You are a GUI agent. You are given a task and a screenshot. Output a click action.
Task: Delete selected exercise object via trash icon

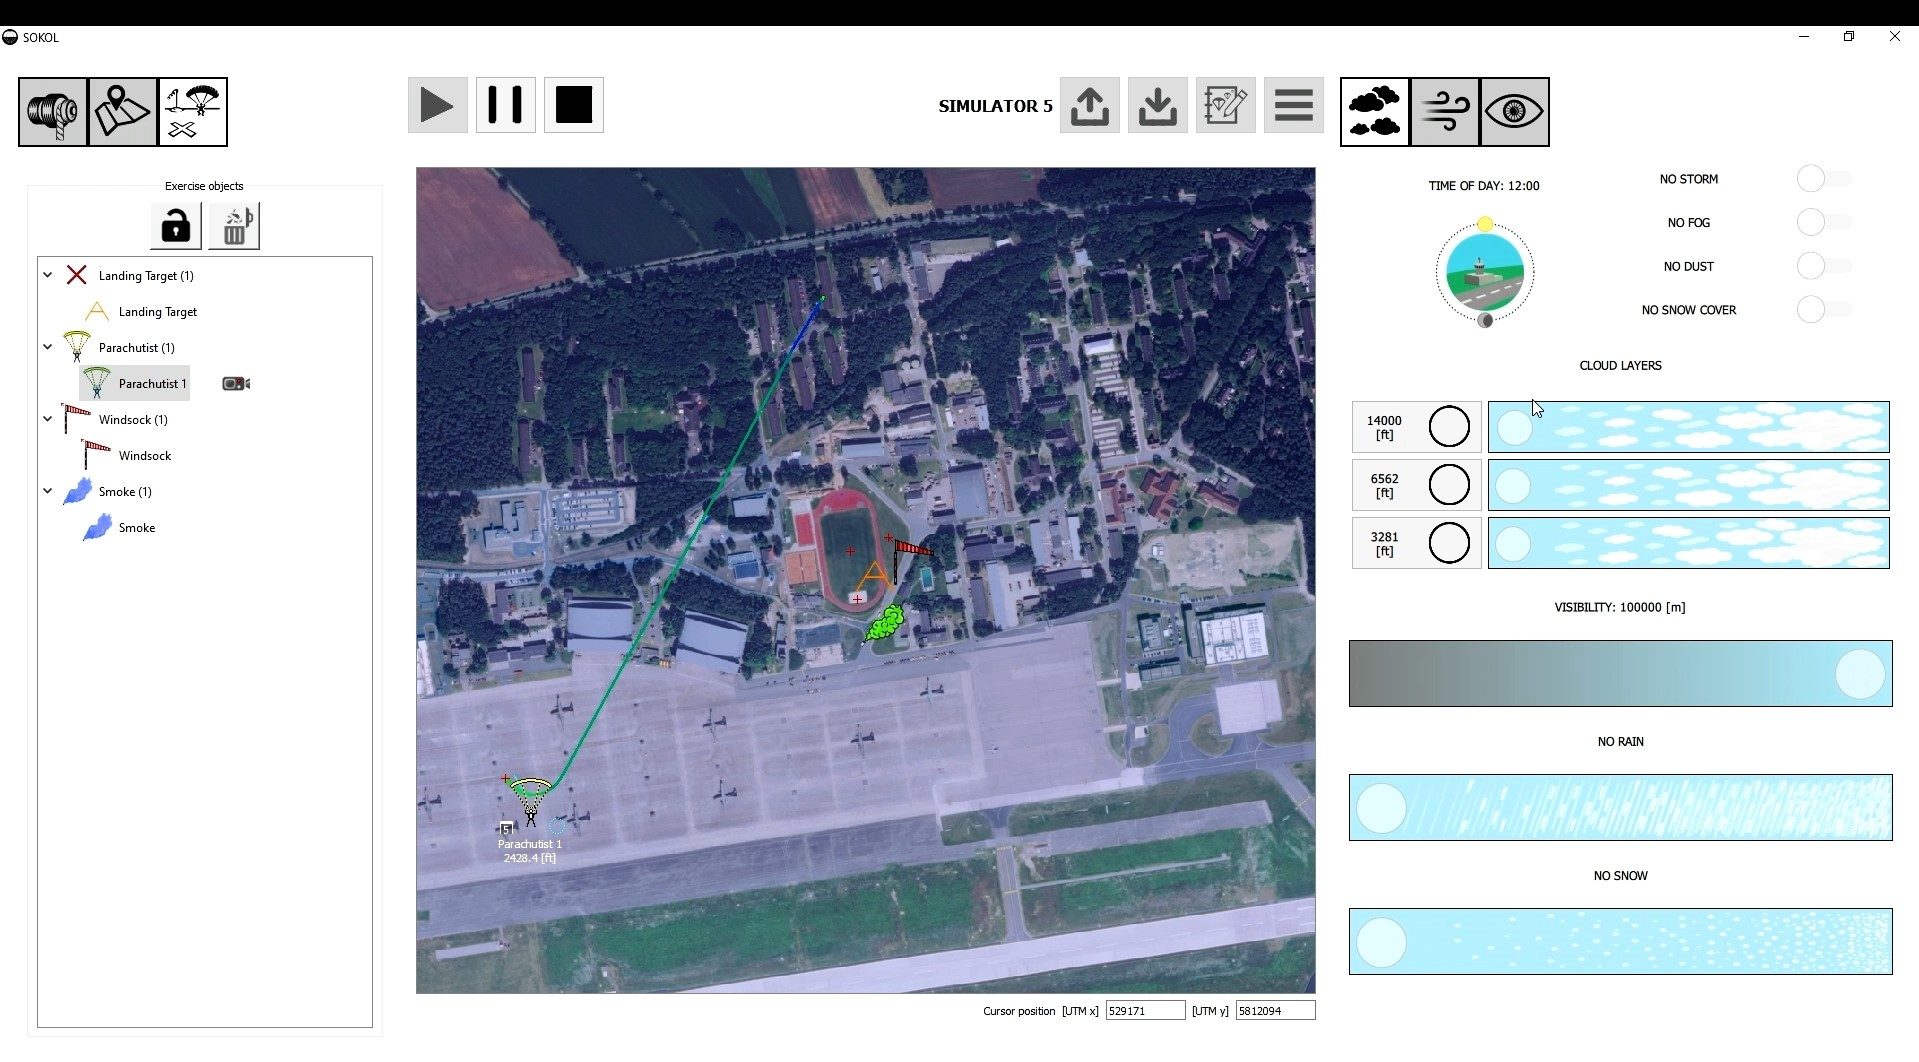(233, 225)
